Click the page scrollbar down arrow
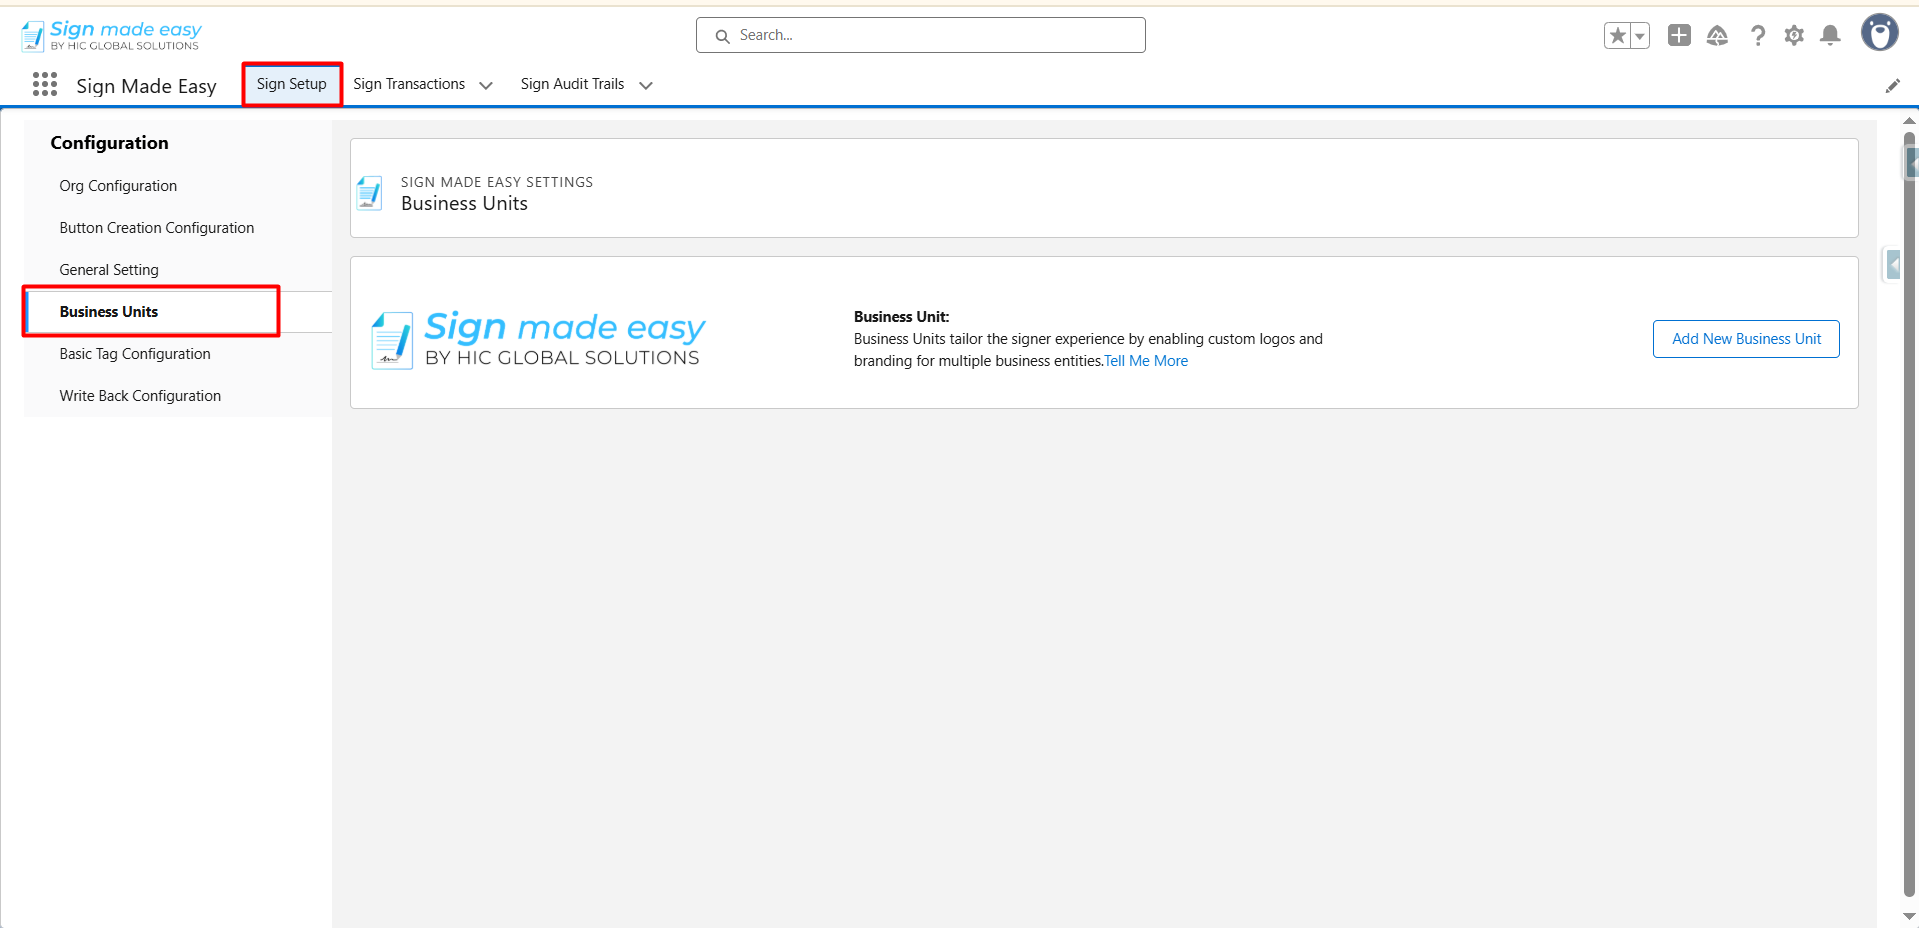The height and width of the screenshot is (928, 1919). tap(1909, 916)
